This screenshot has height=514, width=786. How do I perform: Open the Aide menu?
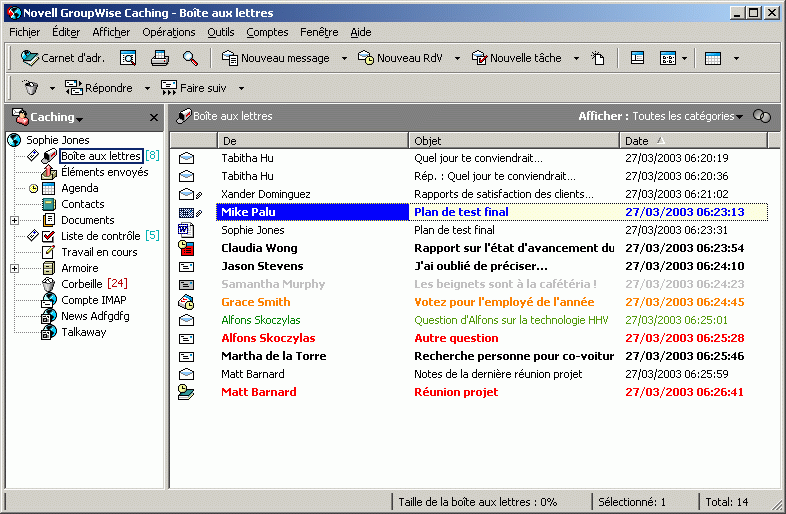361,33
